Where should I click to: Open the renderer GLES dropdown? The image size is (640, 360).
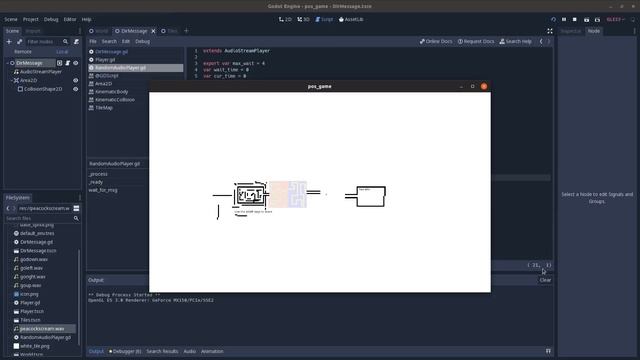pos(616,19)
